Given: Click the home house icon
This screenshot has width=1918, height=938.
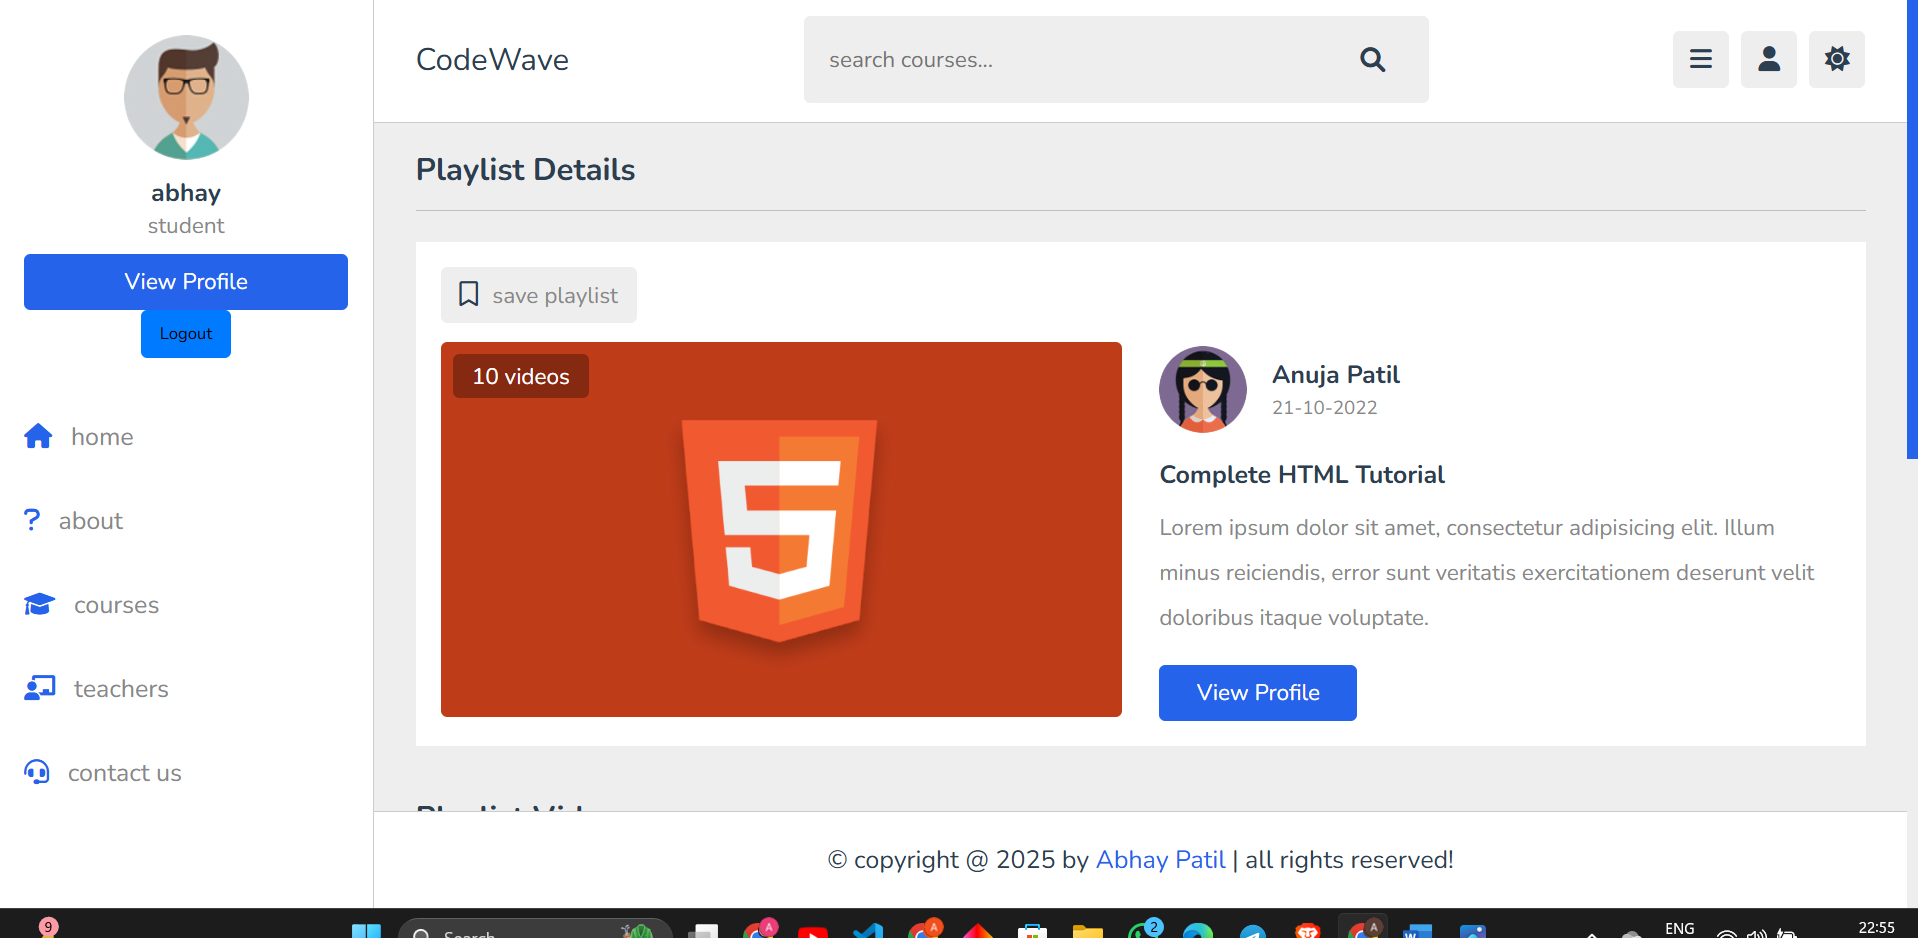Looking at the screenshot, I should [x=38, y=437].
